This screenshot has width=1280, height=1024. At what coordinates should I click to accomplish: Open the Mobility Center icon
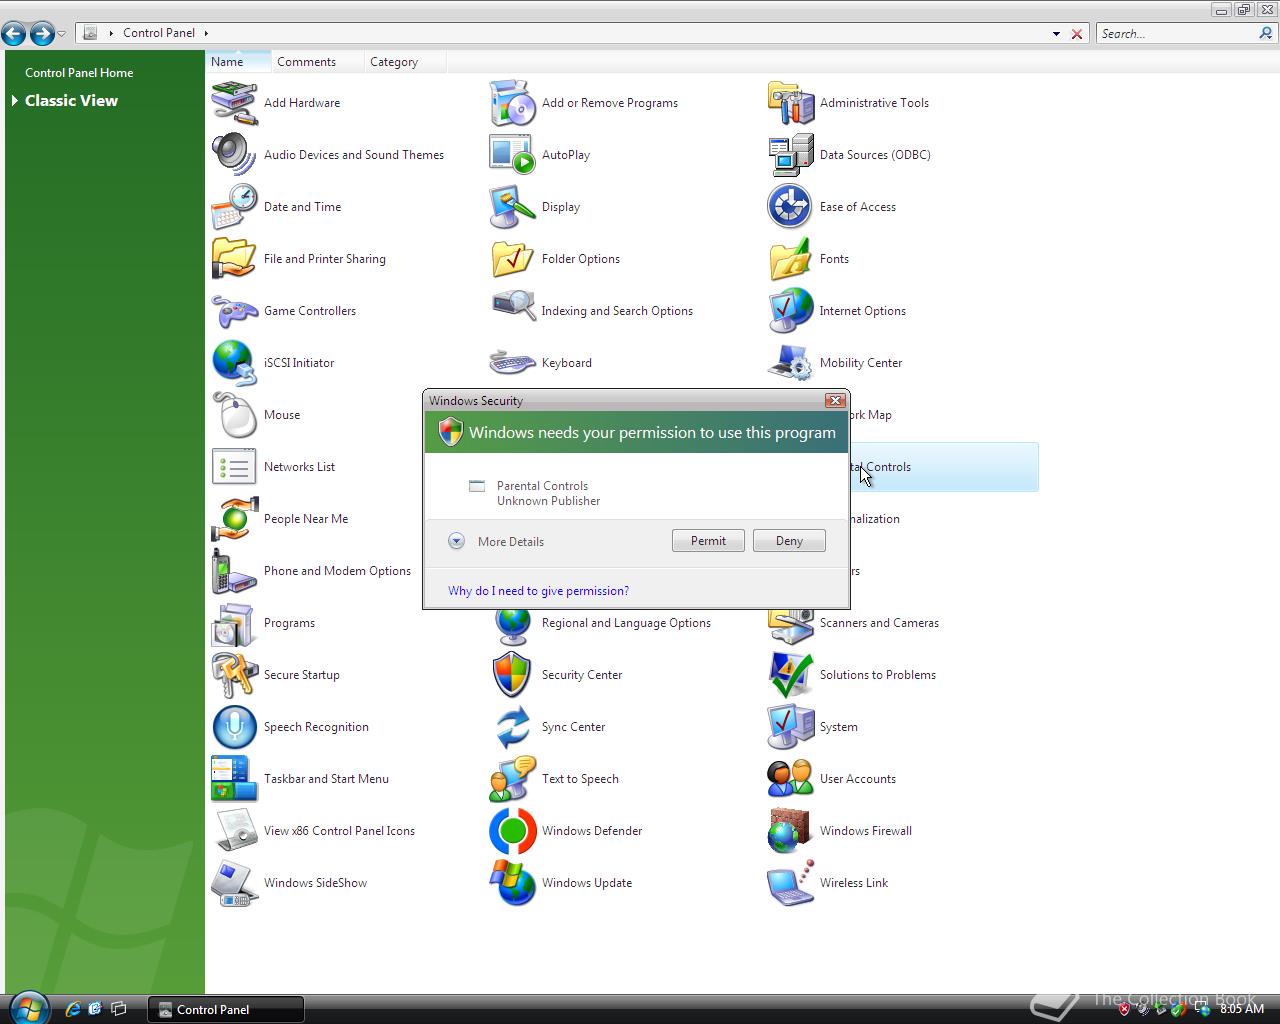point(791,363)
